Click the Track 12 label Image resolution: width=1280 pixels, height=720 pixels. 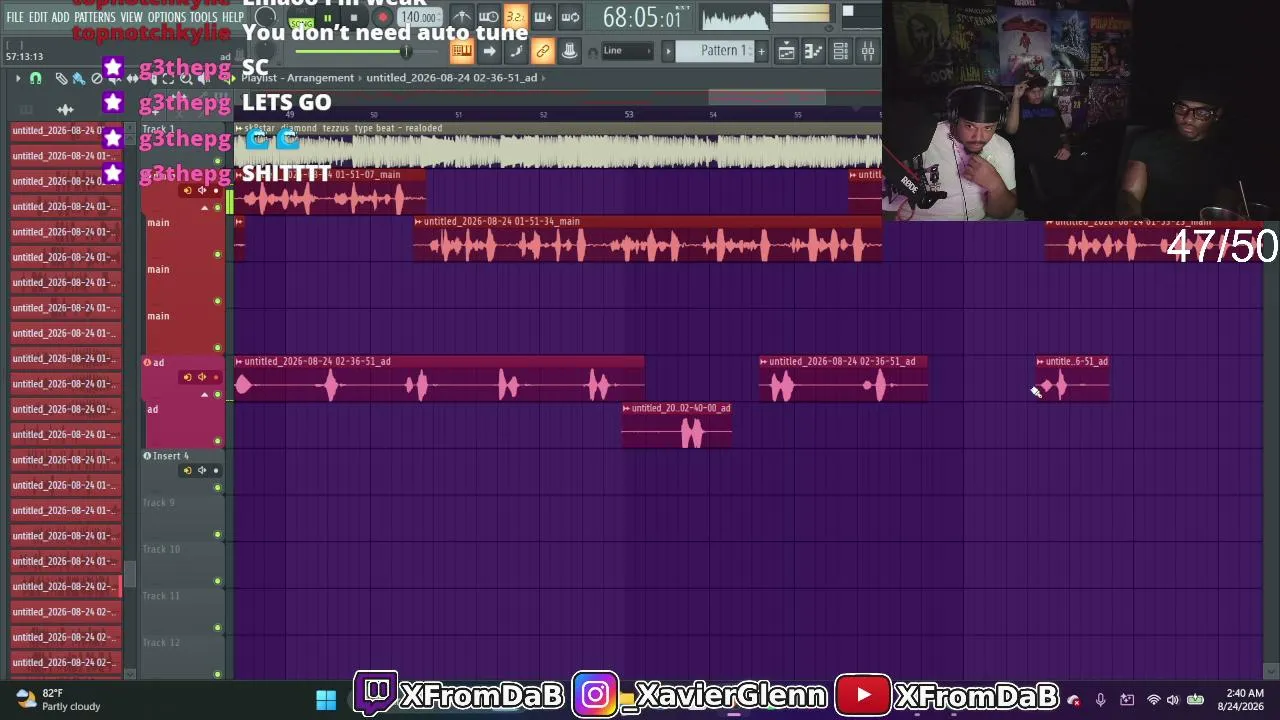[x=161, y=642]
